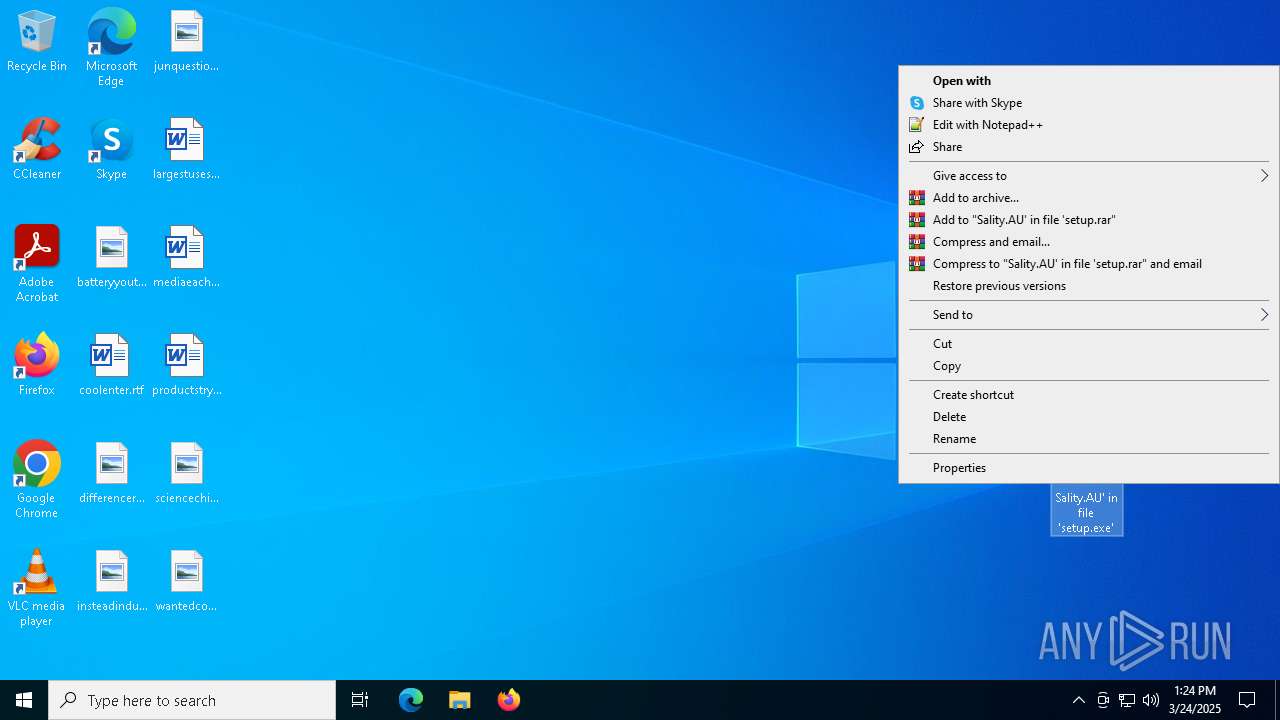Open Firefox from the taskbar
This screenshot has width=1280, height=720.
(x=509, y=700)
